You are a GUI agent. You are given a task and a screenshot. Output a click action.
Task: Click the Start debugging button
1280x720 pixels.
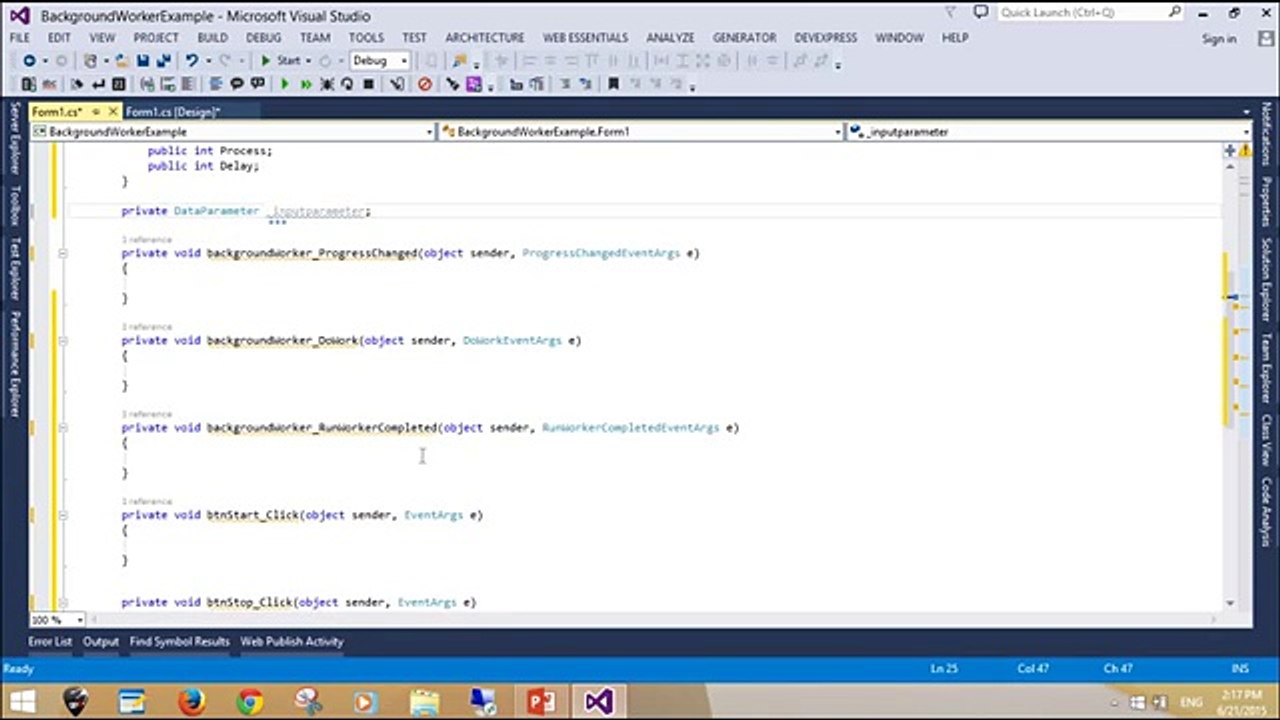[x=281, y=61]
